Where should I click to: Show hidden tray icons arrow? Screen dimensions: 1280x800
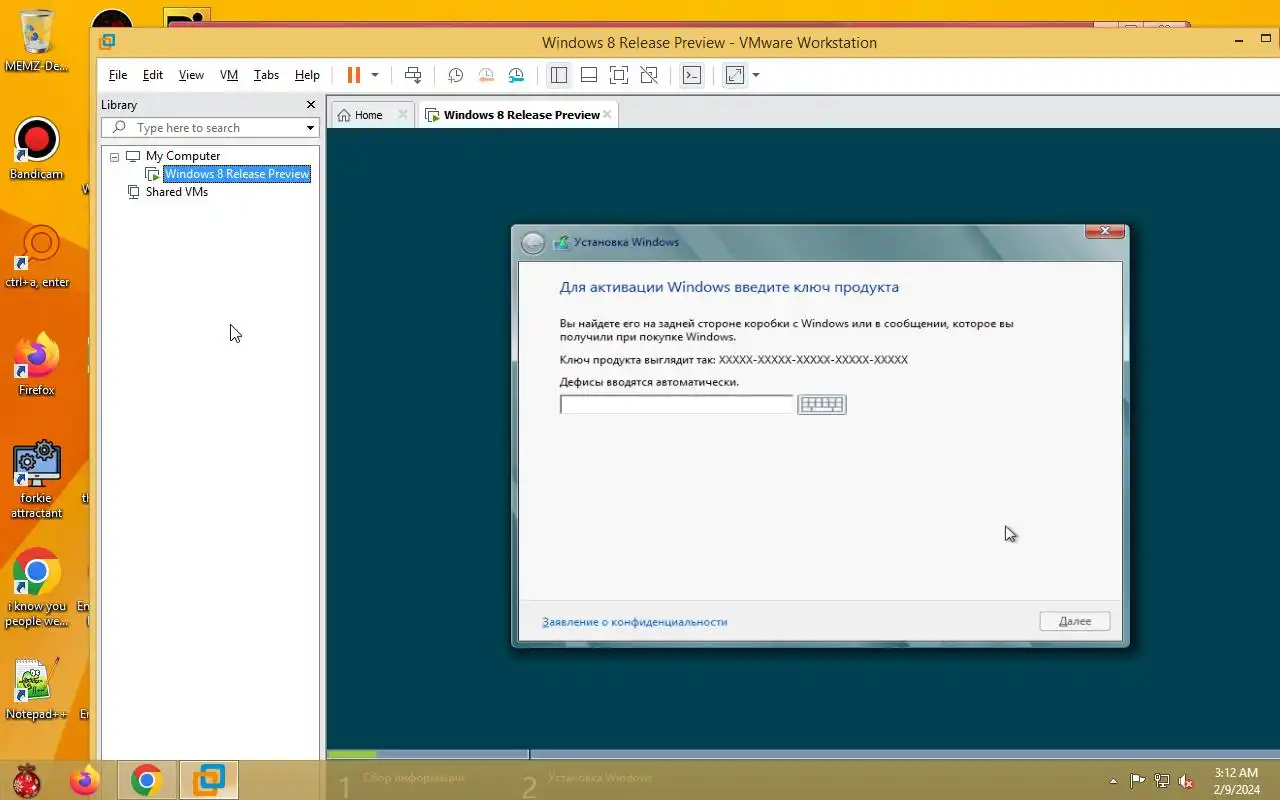1114,781
